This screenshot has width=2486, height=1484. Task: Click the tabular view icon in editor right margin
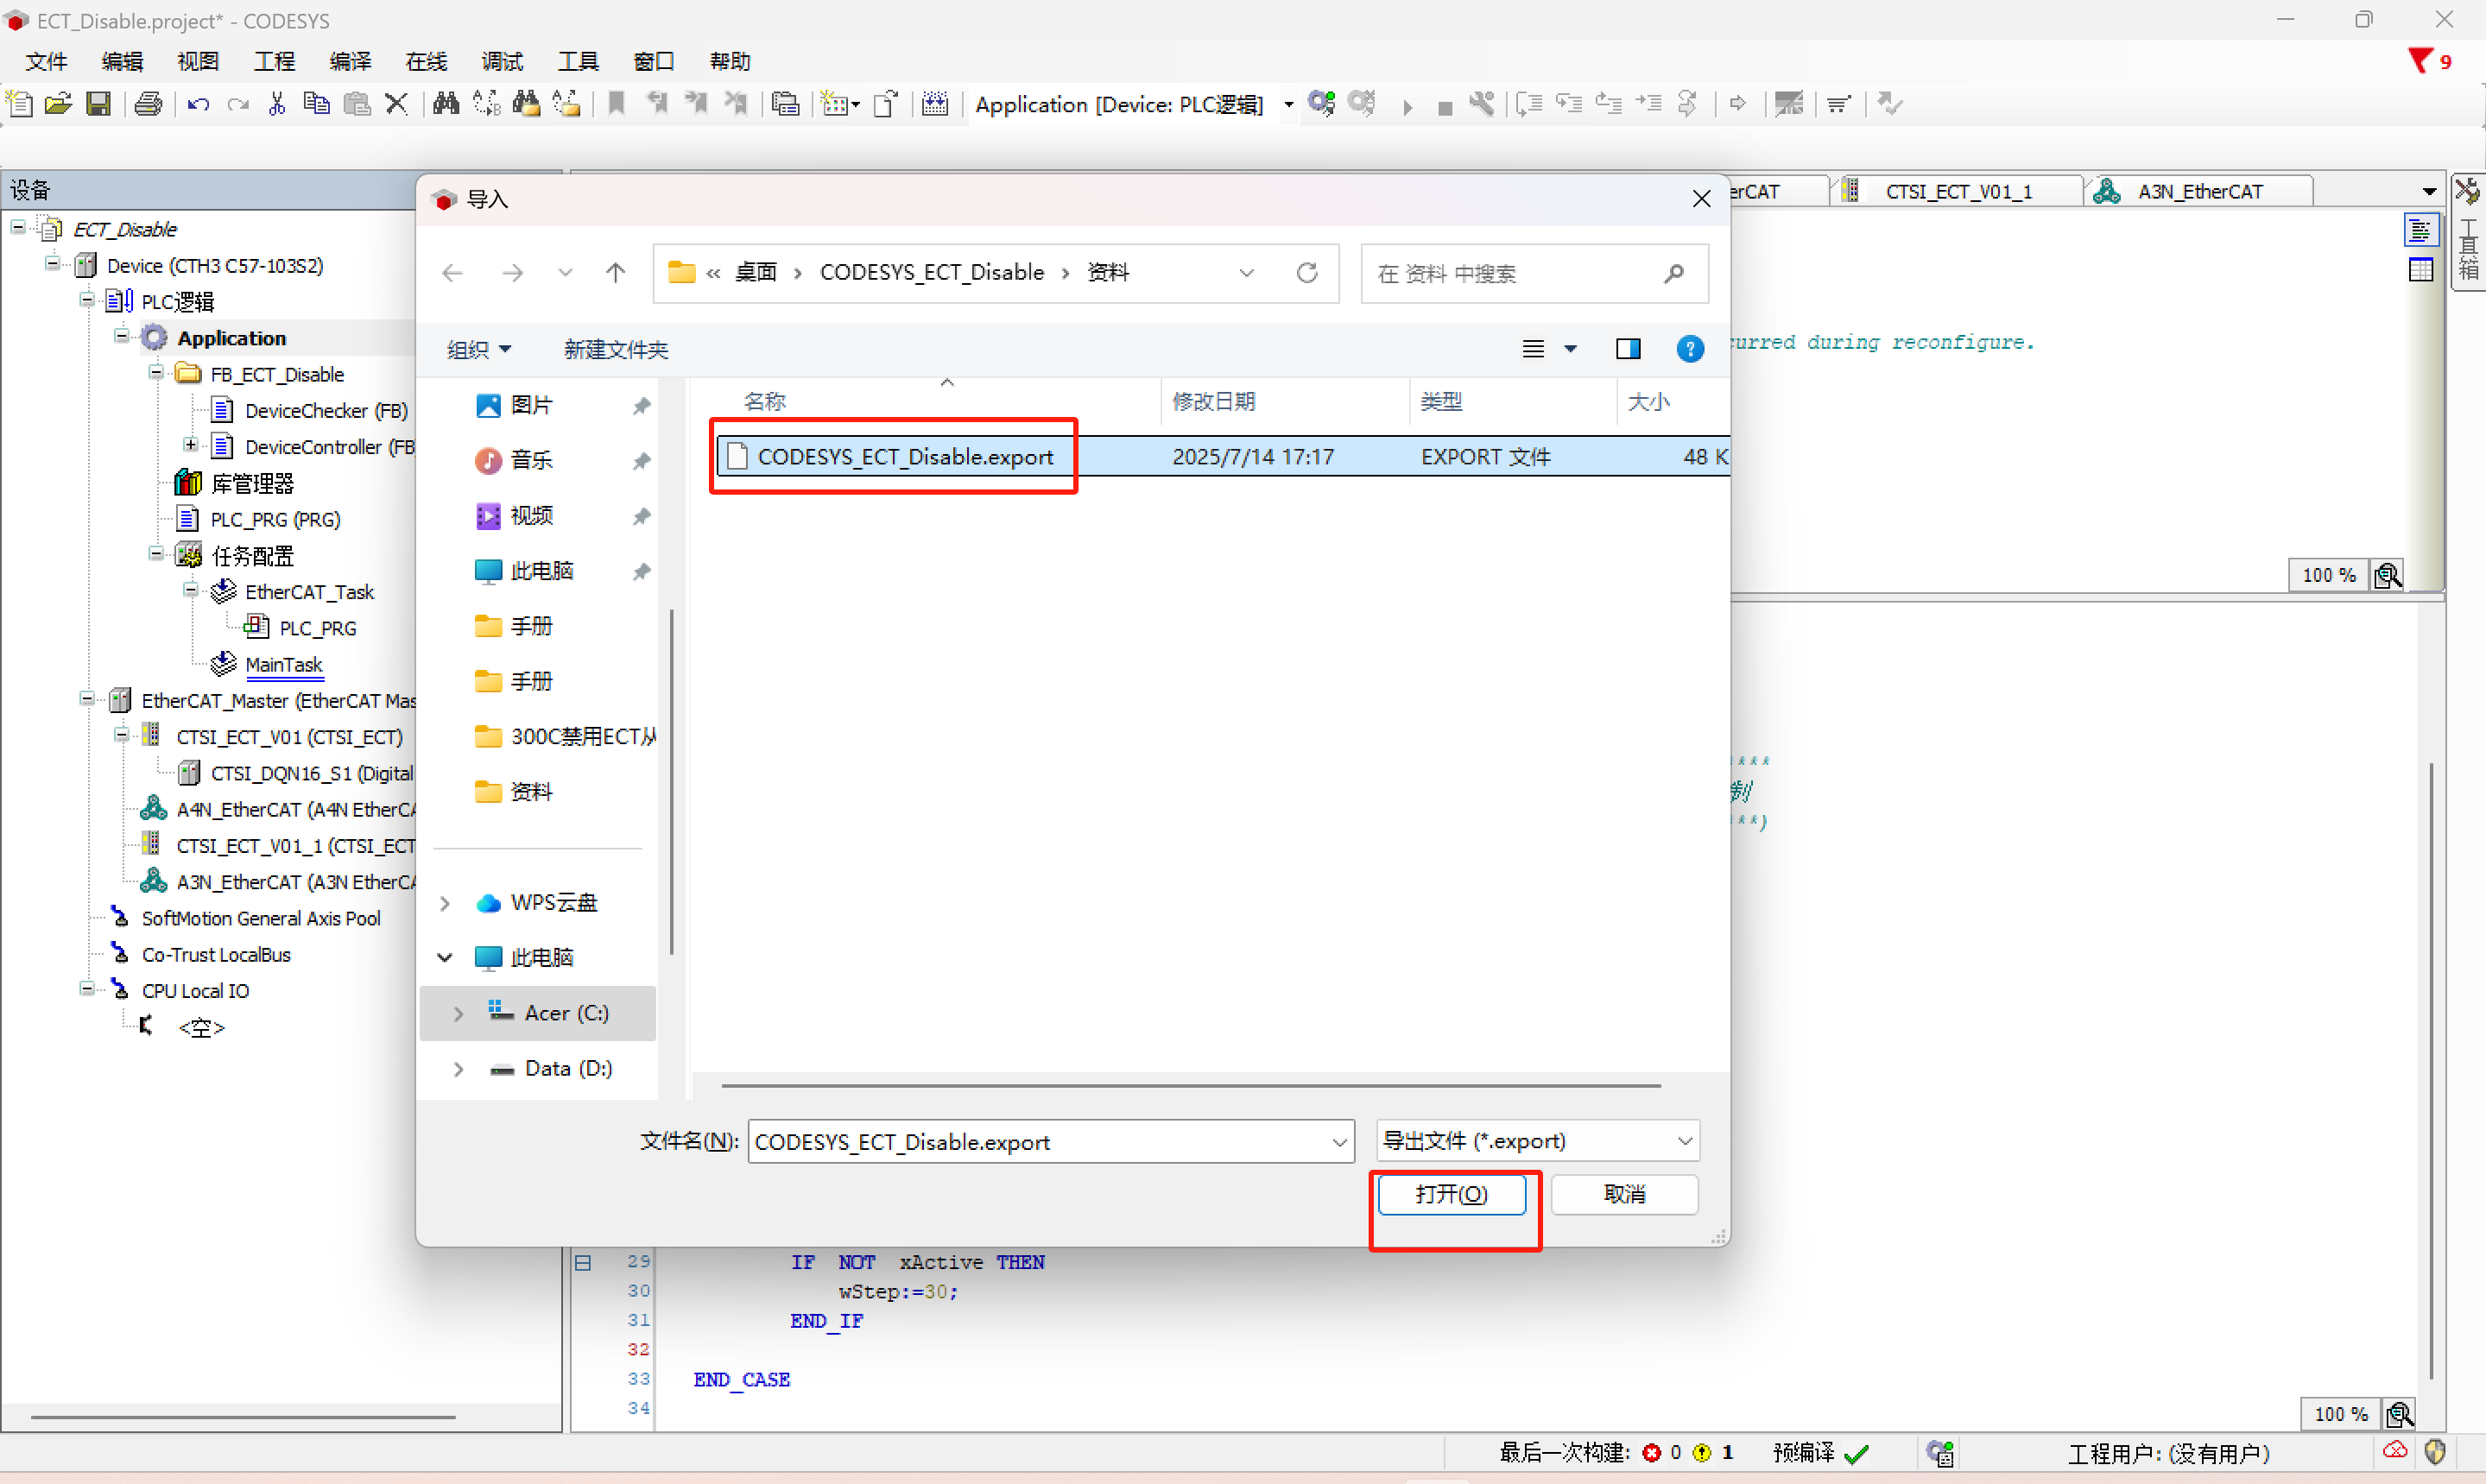[2421, 270]
